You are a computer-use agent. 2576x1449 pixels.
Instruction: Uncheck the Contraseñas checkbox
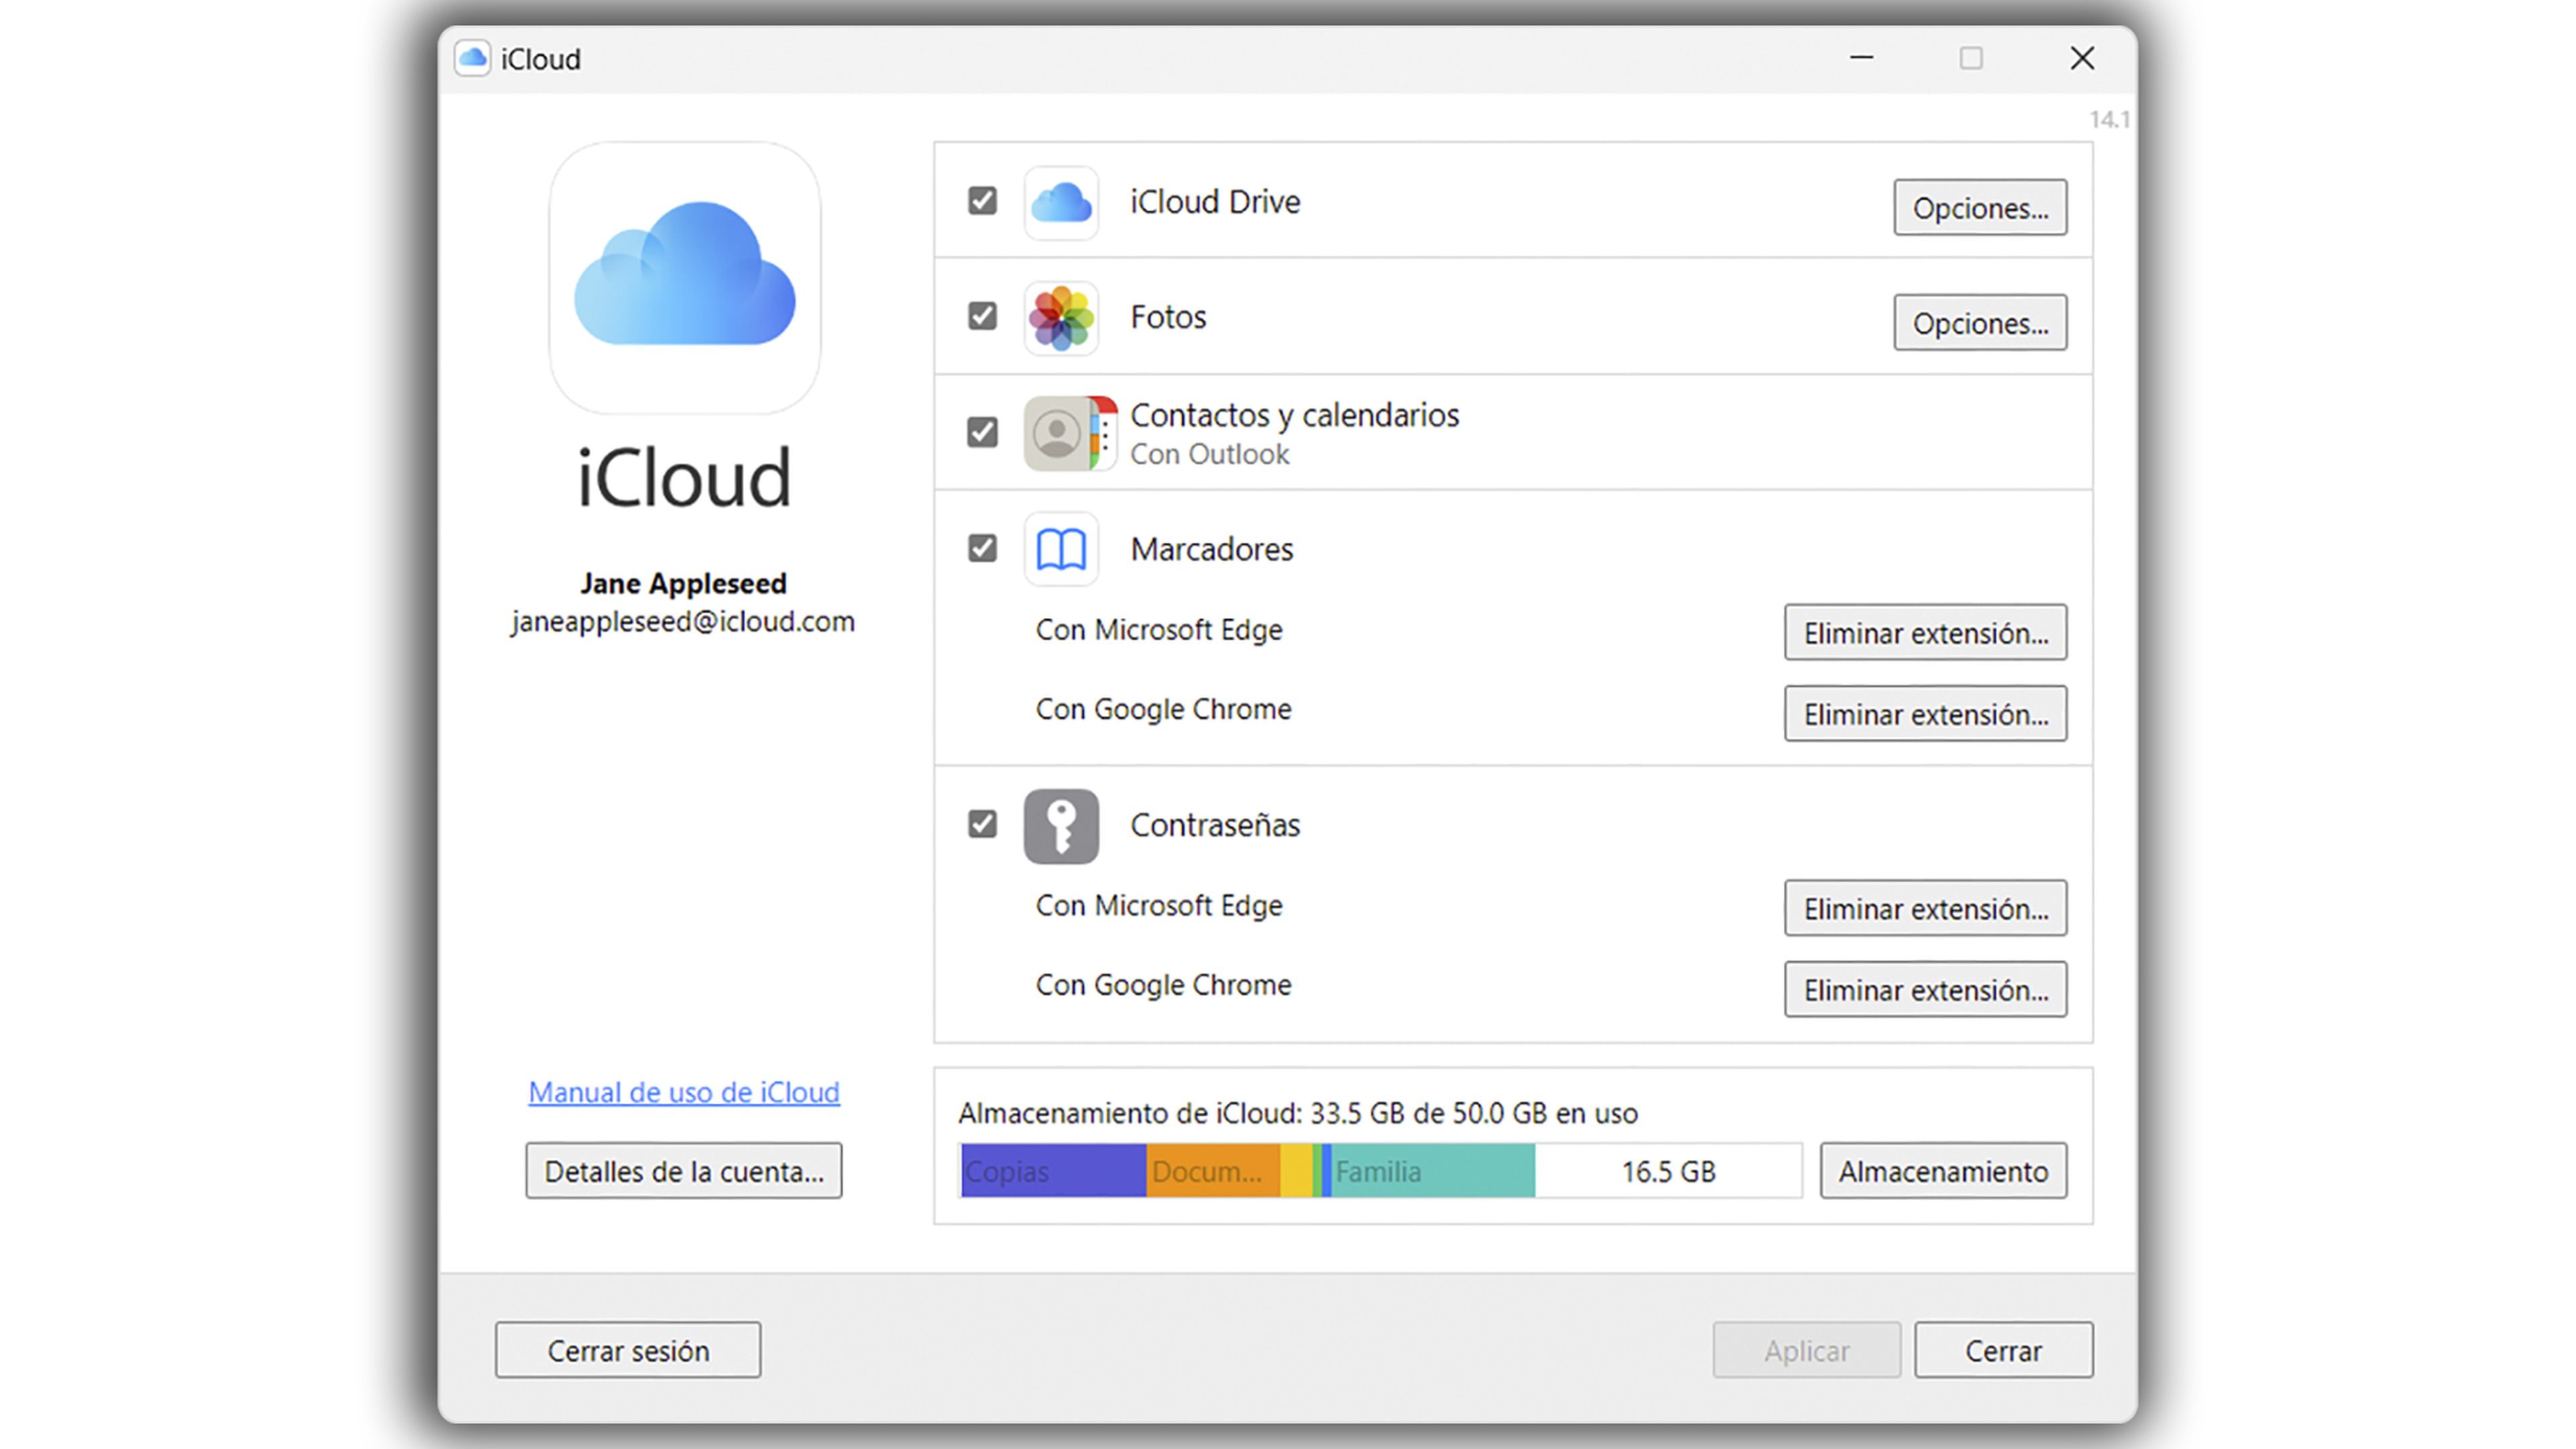(982, 824)
